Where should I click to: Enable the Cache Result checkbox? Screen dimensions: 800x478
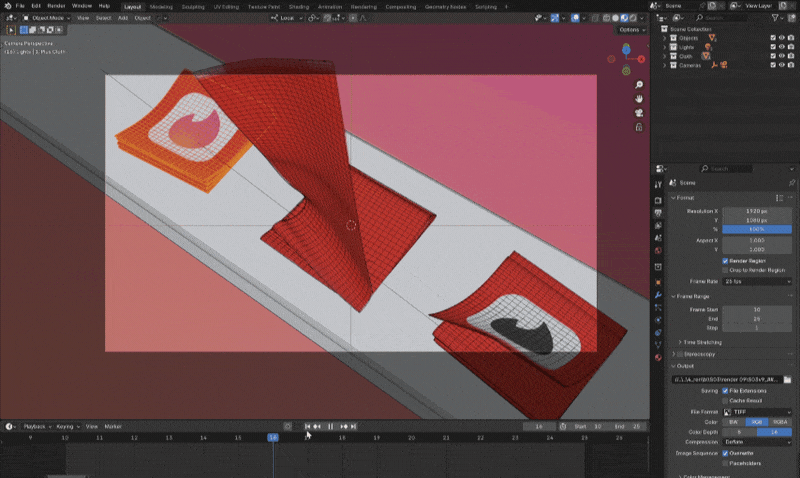(726, 400)
